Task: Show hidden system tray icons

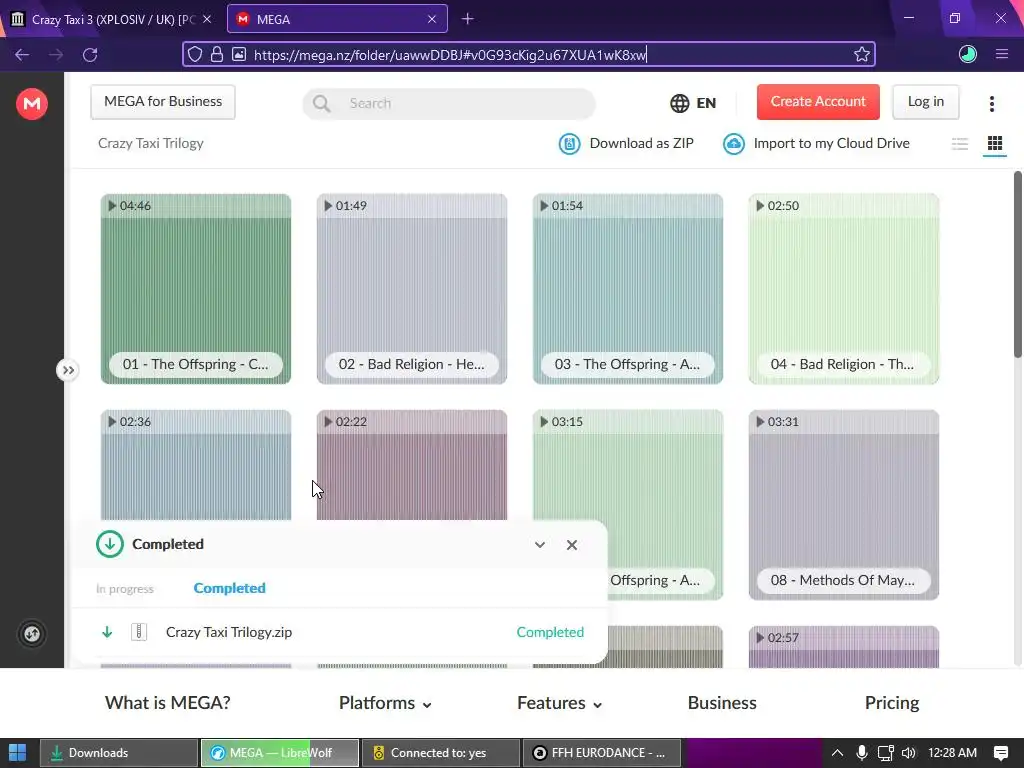Action: 837,753
